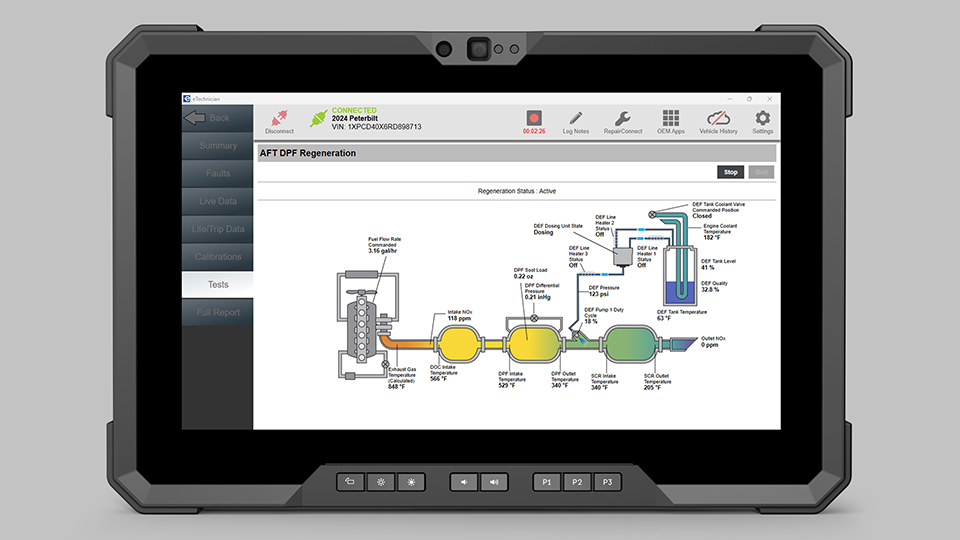Open the Life/Trip Data section
Screen dimensions: 960x540
point(217,229)
